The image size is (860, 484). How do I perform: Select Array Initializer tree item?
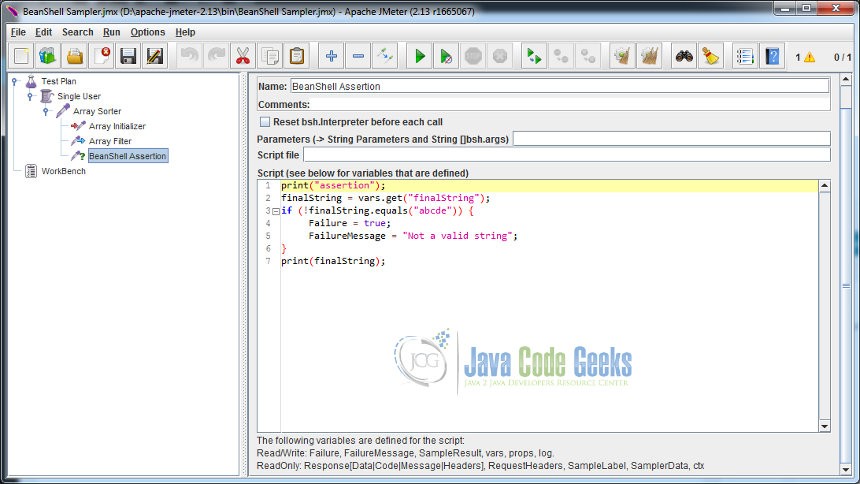117,126
